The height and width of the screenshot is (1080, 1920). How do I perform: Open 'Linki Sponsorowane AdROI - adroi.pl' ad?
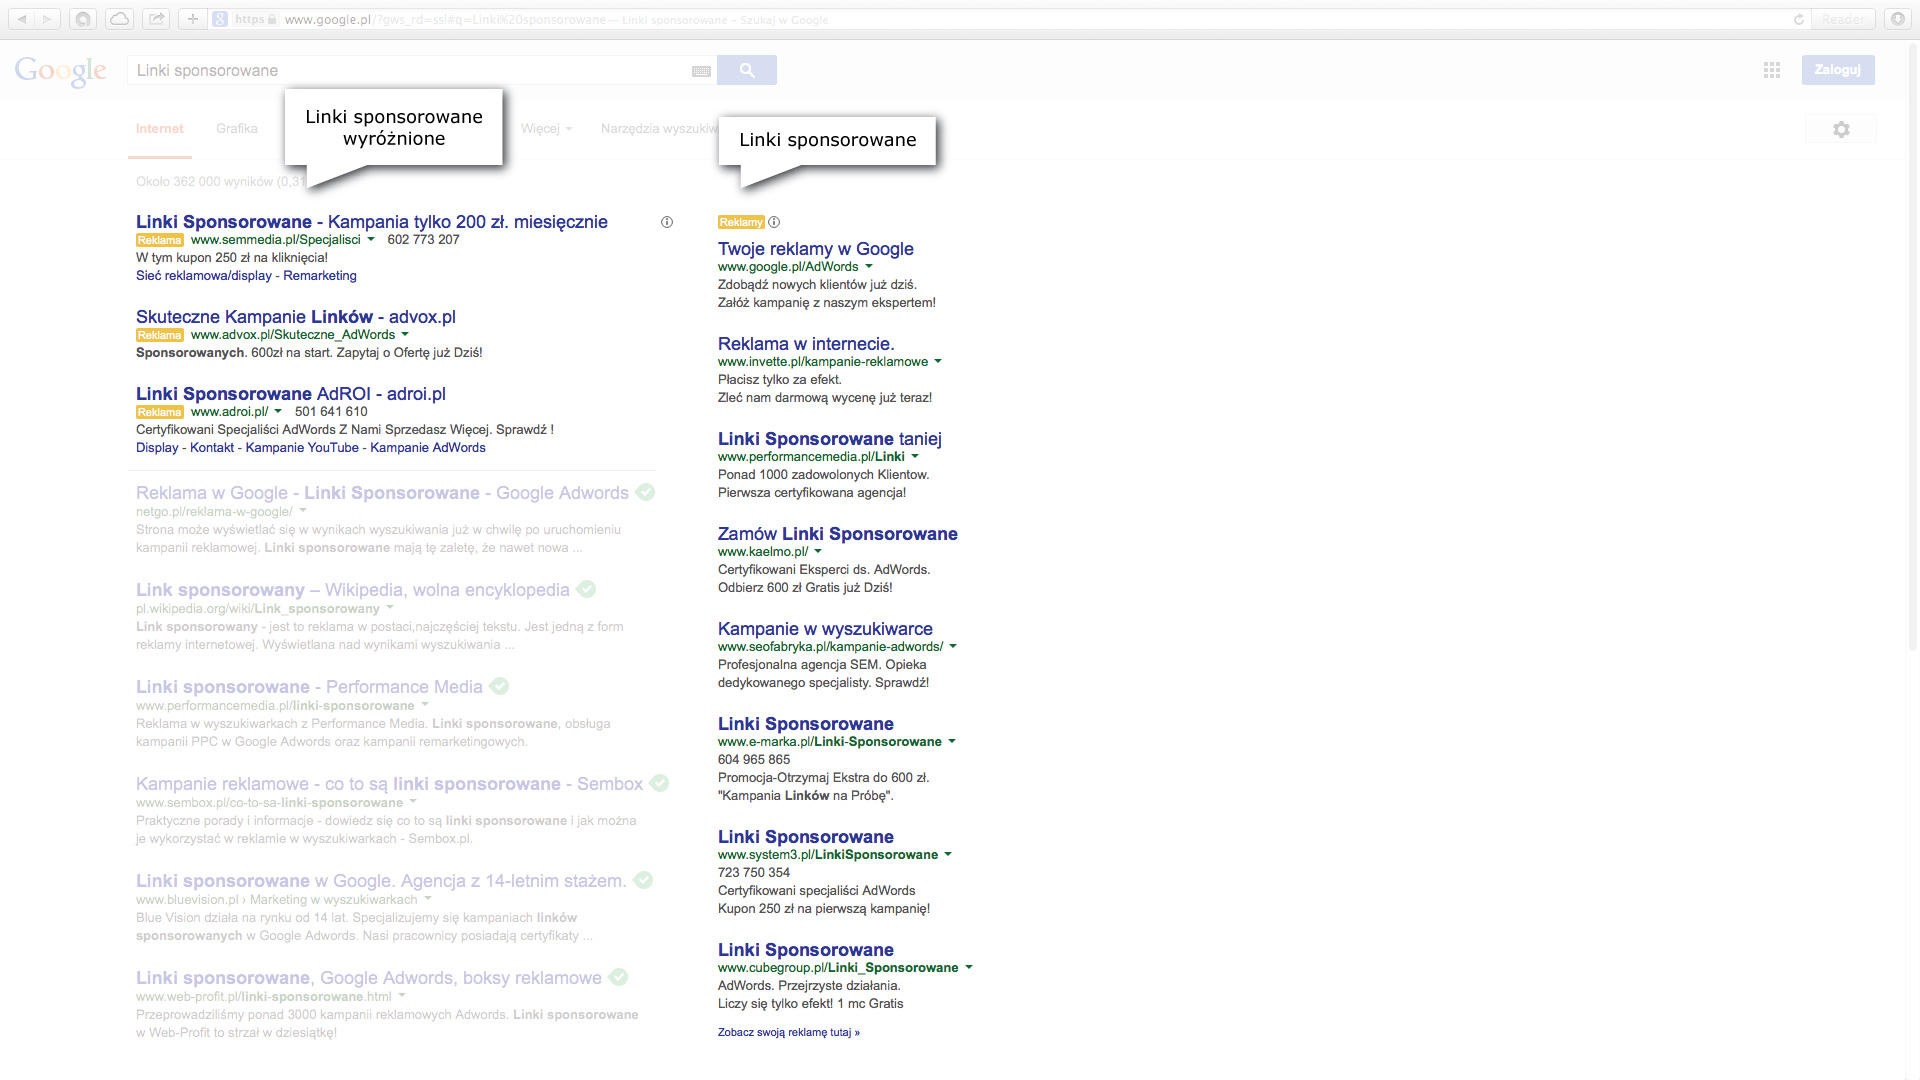291,394
